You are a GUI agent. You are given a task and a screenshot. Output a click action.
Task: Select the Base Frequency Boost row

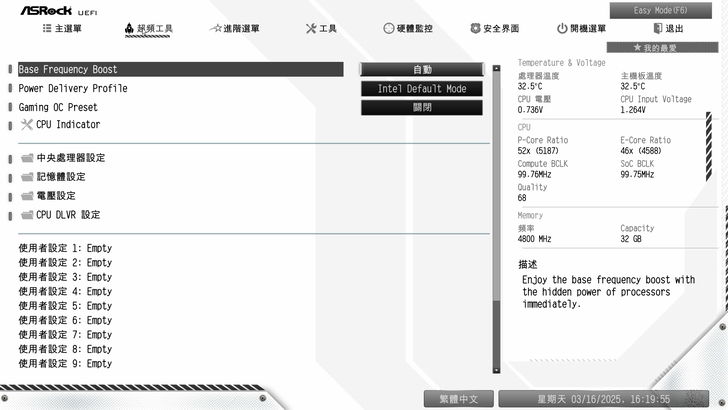pos(181,69)
